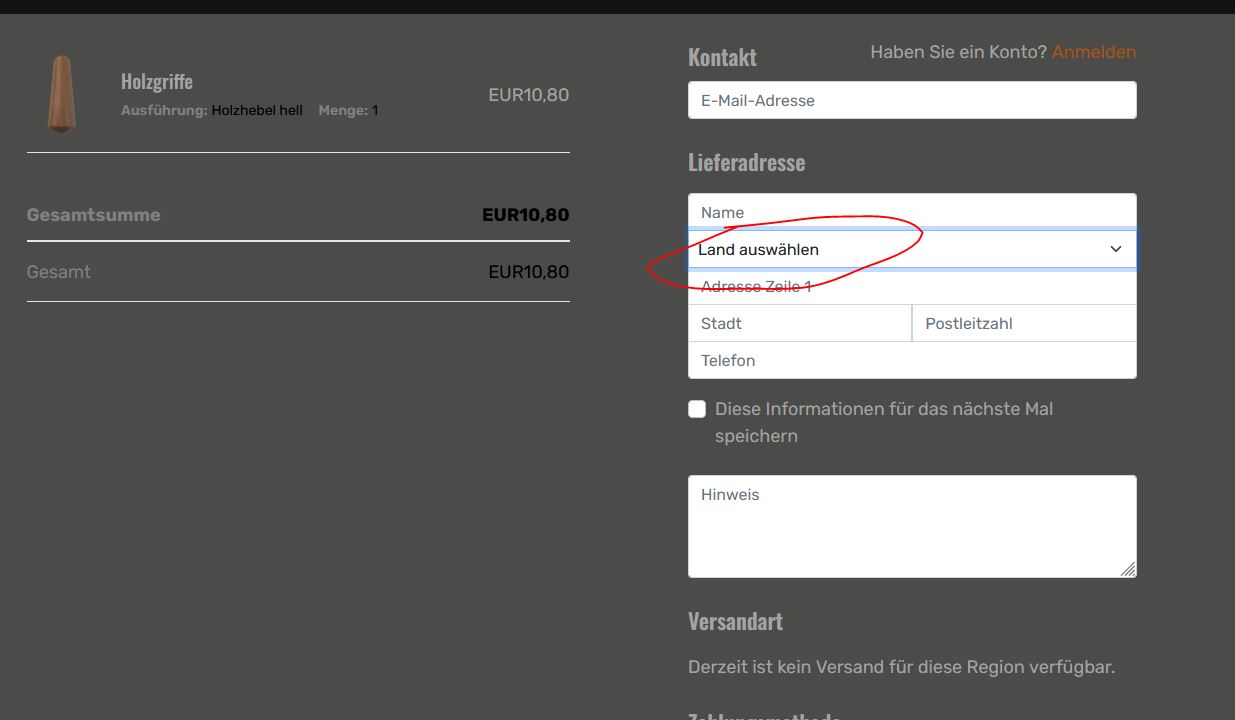Open the Anmelden login link
Screen dimensions: 1235x720
pos(1093,52)
